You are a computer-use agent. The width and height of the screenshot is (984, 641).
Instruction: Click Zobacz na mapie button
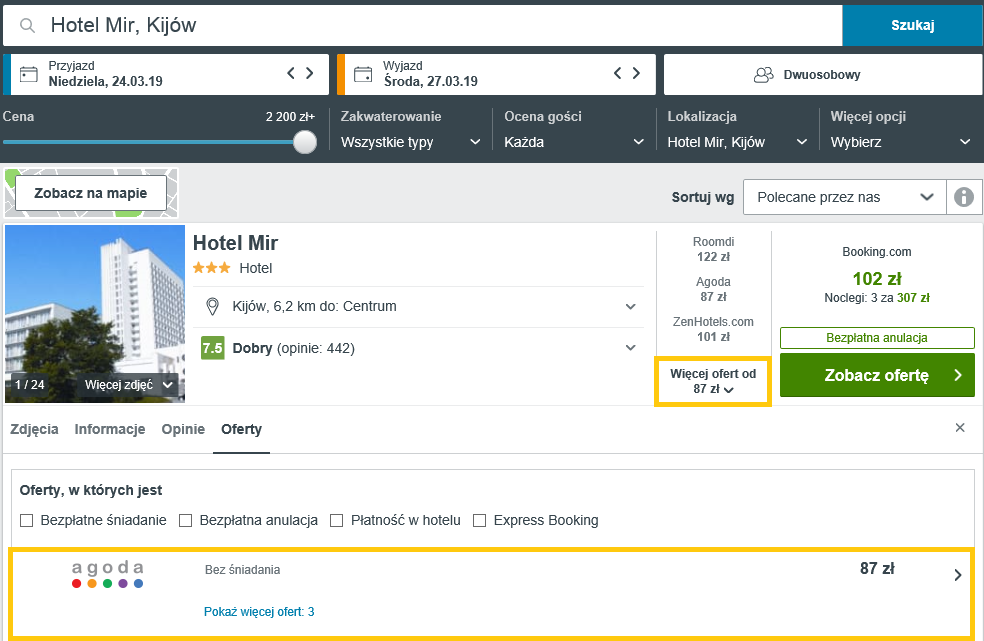coord(91,193)
